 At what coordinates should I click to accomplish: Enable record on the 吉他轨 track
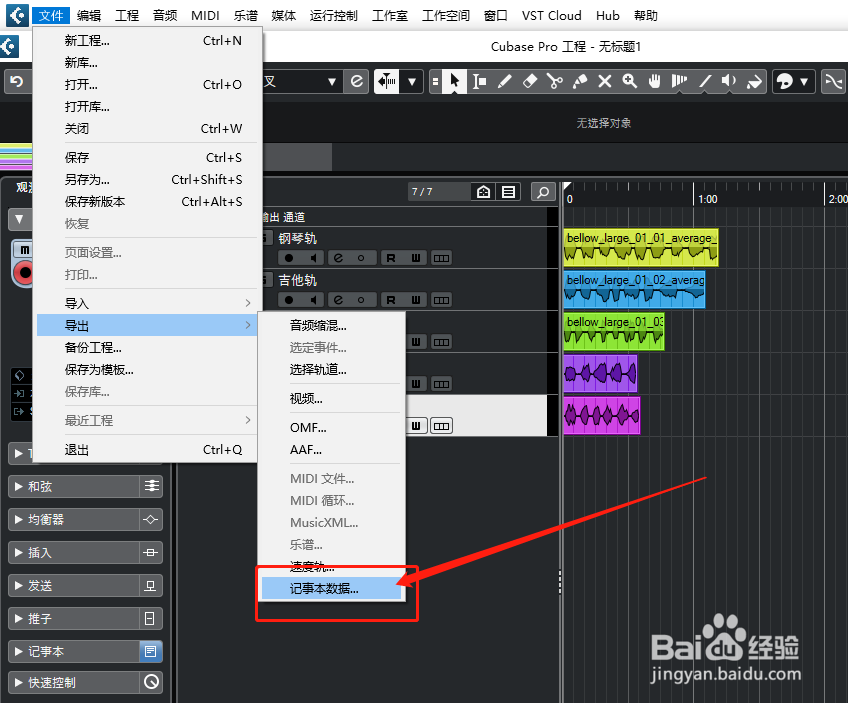pyautogui.click(x=289, y=300)
